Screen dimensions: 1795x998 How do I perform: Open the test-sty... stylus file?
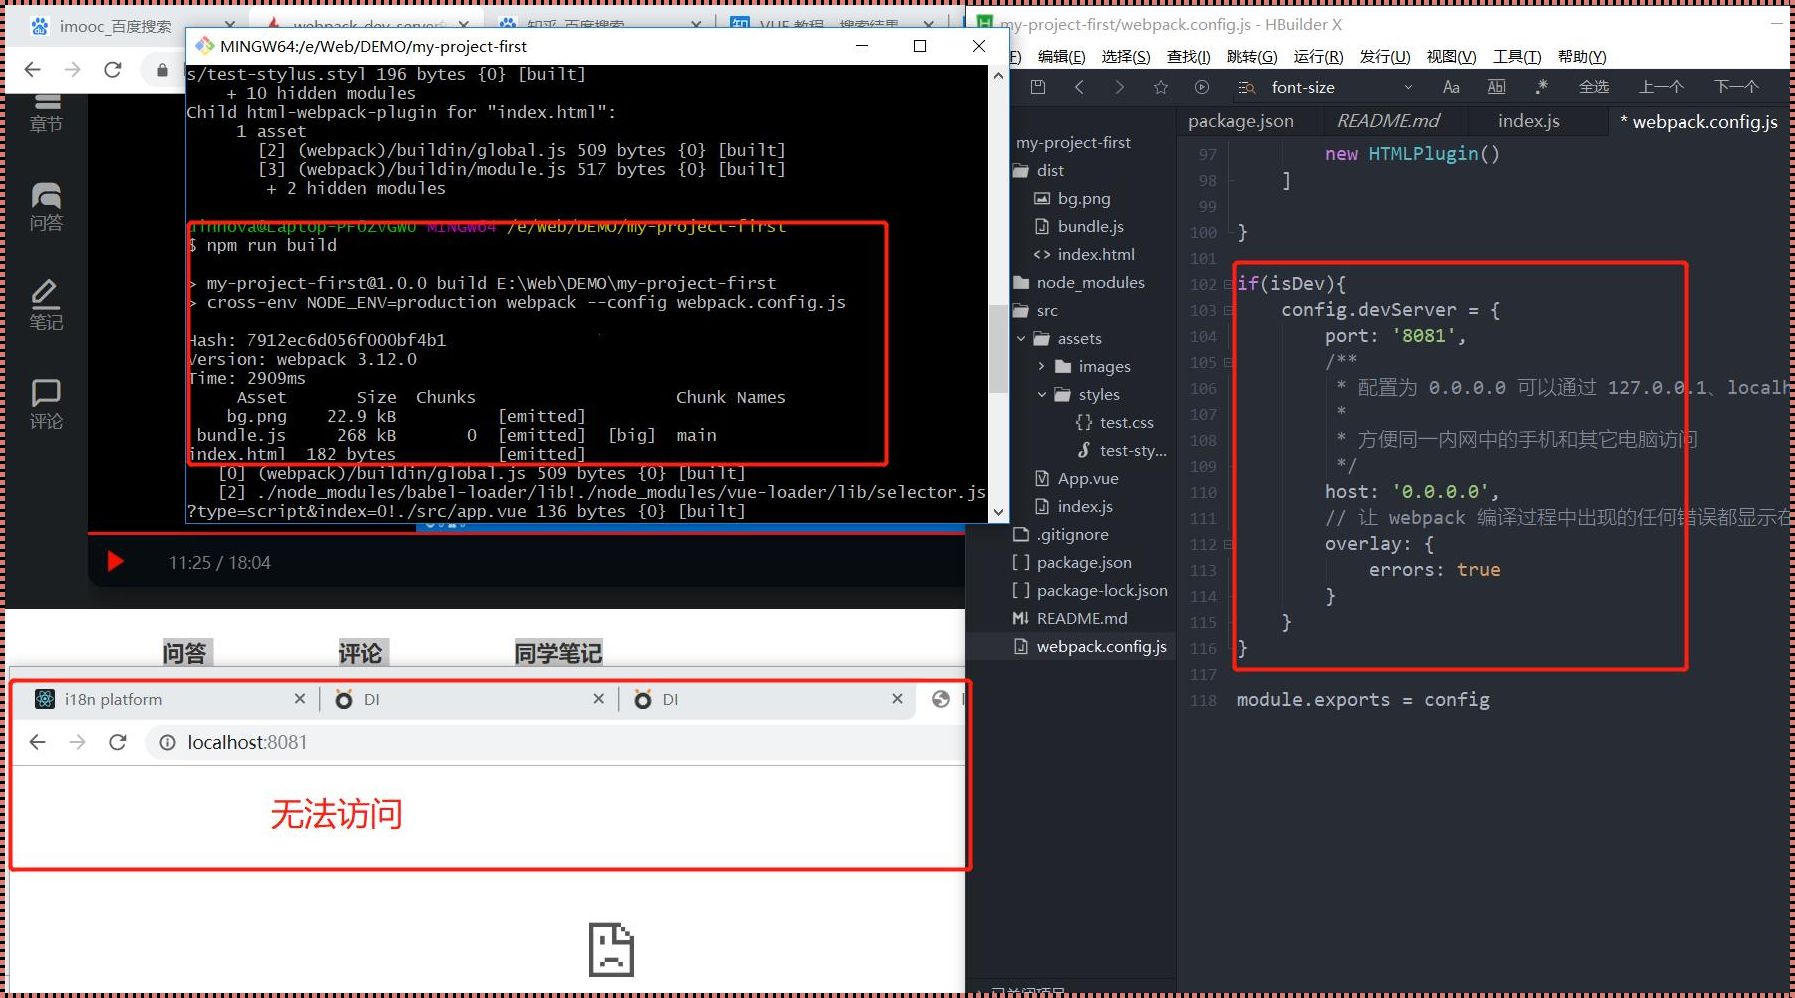[x=1133, y=451]
